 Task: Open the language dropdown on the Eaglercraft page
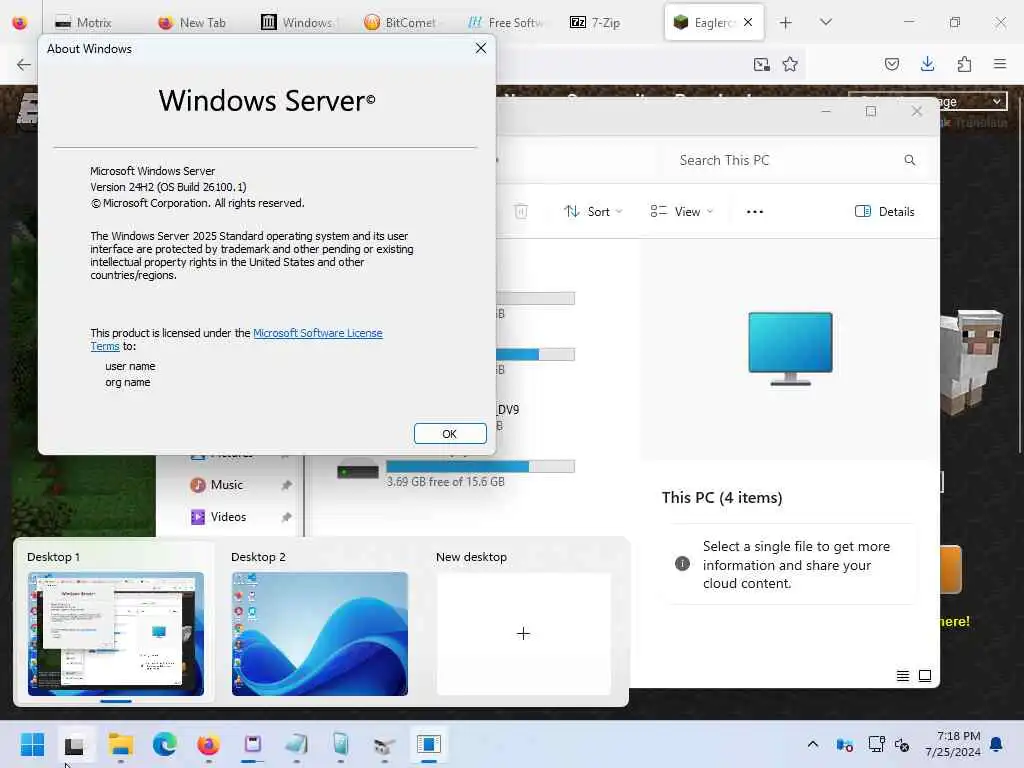pyautogui.click(x=927, y=101)
